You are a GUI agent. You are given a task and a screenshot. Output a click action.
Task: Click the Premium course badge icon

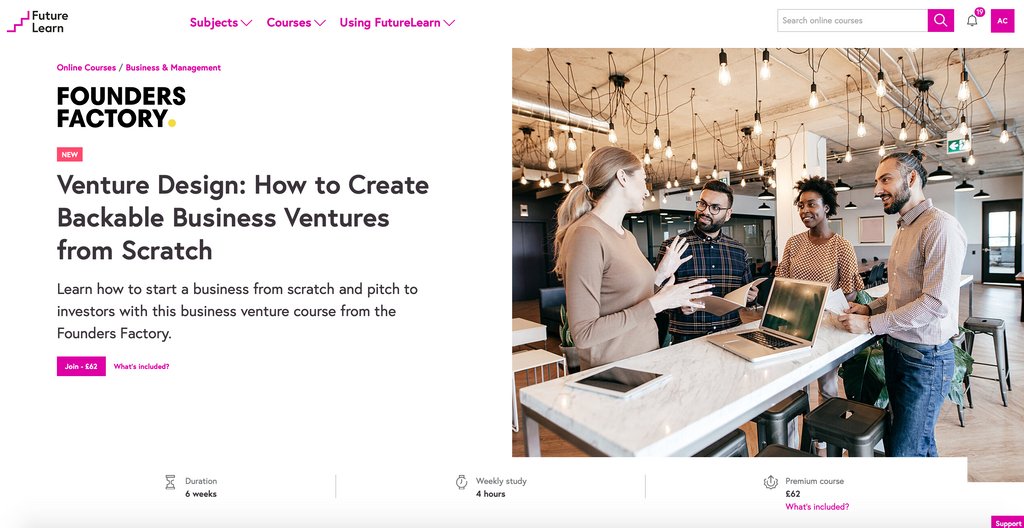[x=771, y=482]
